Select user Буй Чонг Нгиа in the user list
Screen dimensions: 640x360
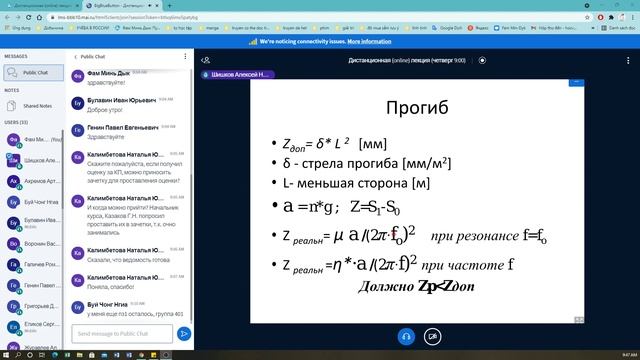(33, 202)
